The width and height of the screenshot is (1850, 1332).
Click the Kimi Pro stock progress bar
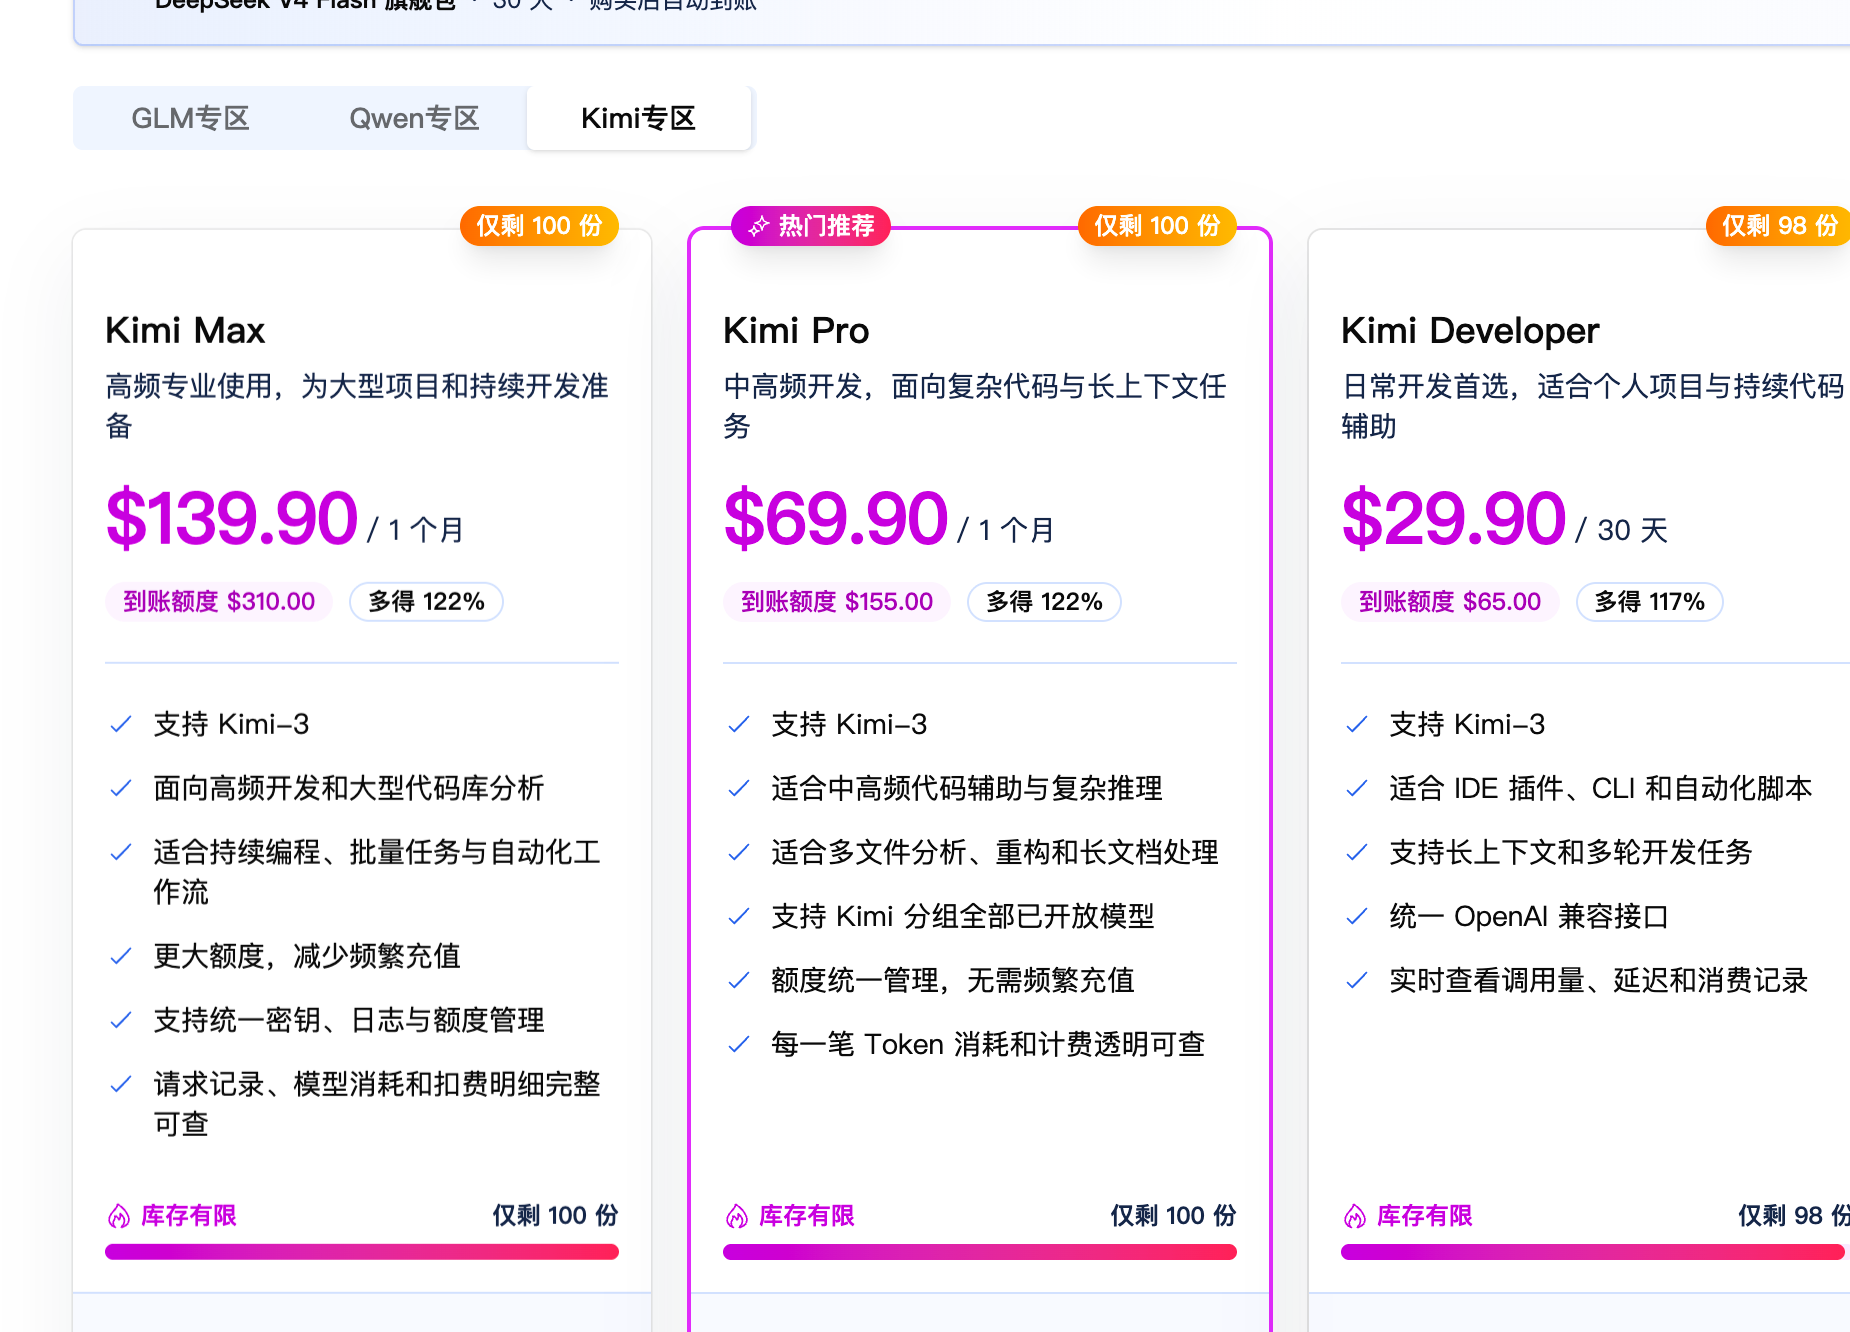980,1252
